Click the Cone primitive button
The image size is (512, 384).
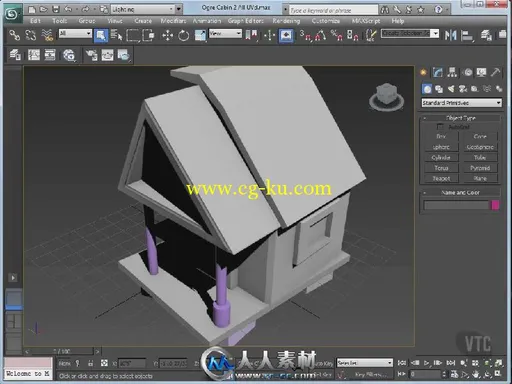click(x=480, y=136)
